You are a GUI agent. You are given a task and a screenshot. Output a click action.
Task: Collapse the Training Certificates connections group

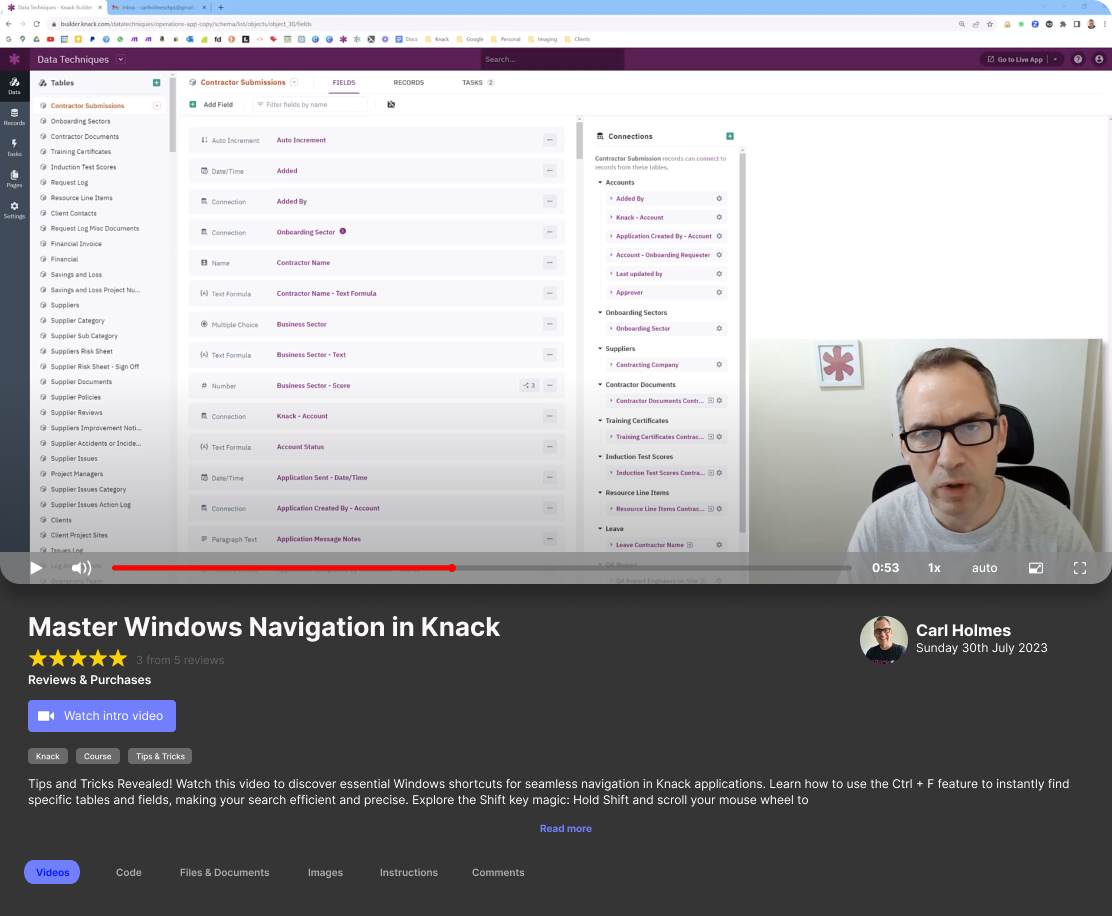coord(600,420)
